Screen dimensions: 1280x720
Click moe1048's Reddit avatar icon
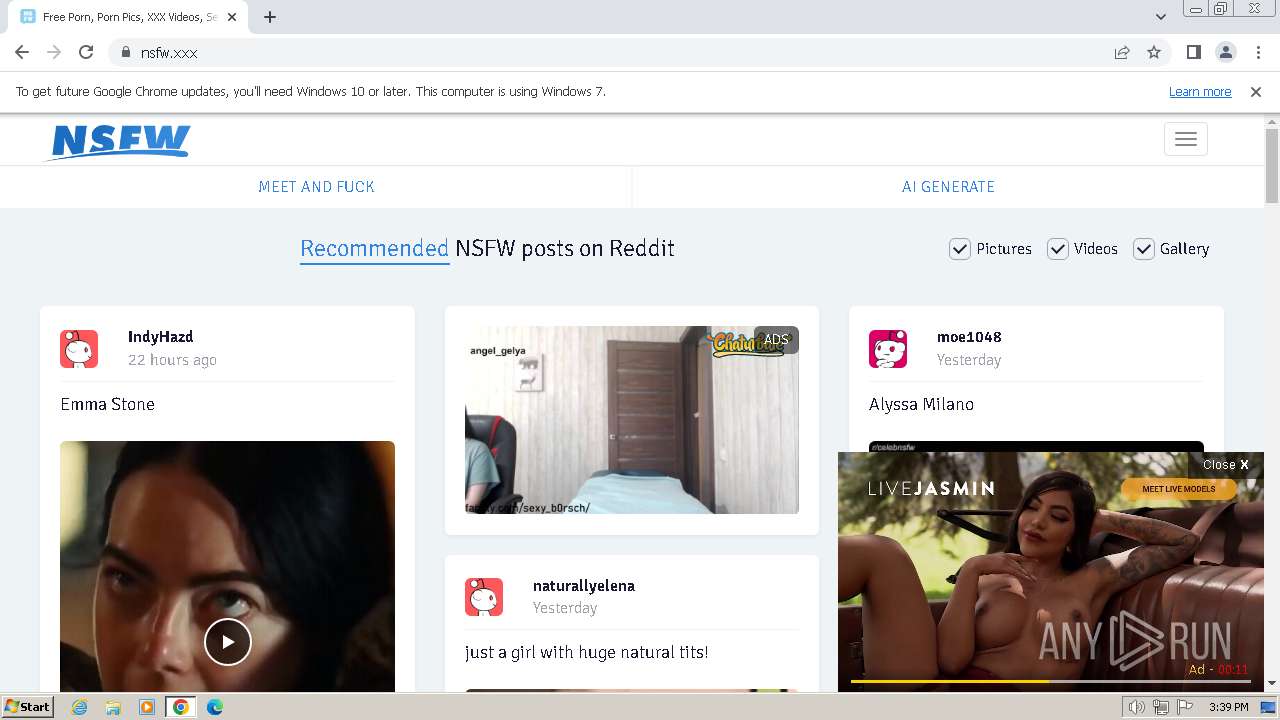pos(888,349)
